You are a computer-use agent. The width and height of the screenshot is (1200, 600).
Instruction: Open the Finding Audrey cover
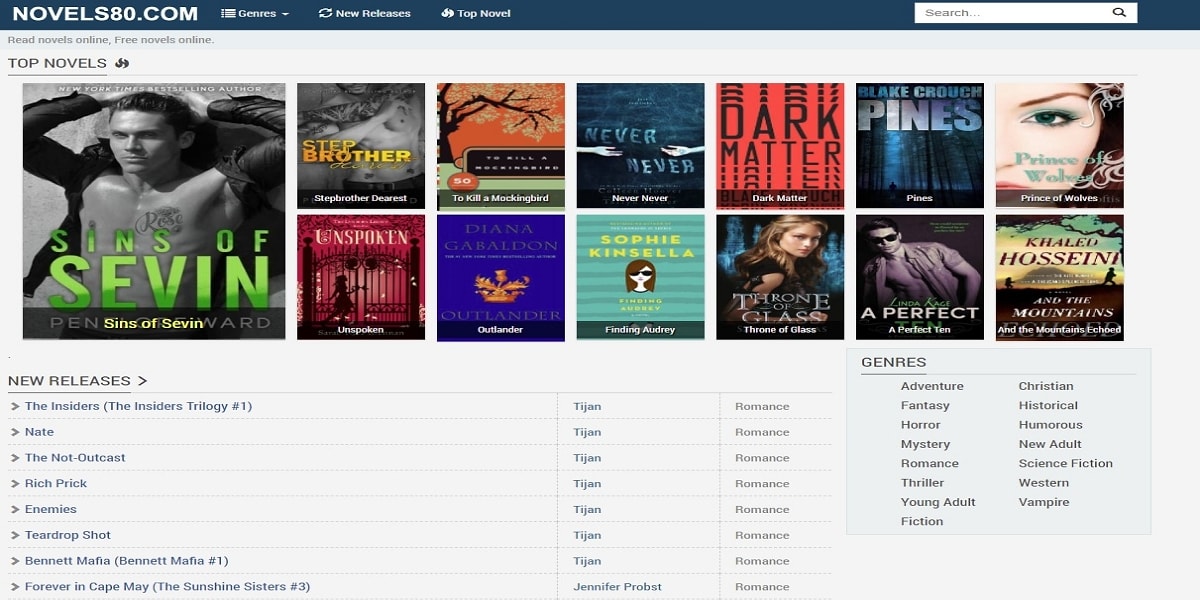click(640, 277)
